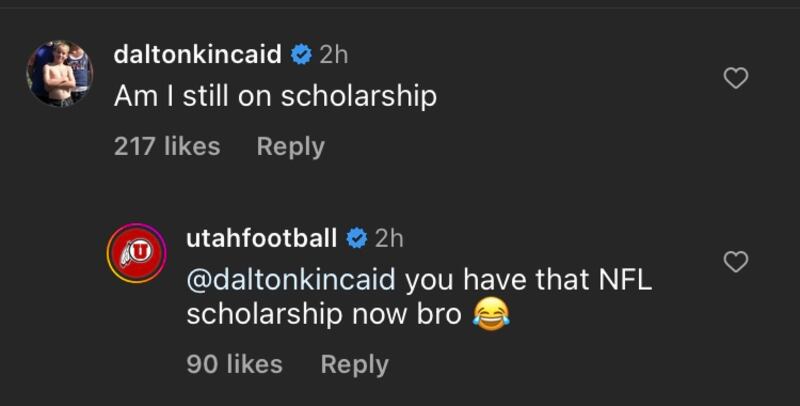Open the utahfootball username link
800x406 pixels.
click(x=261, y=238)
